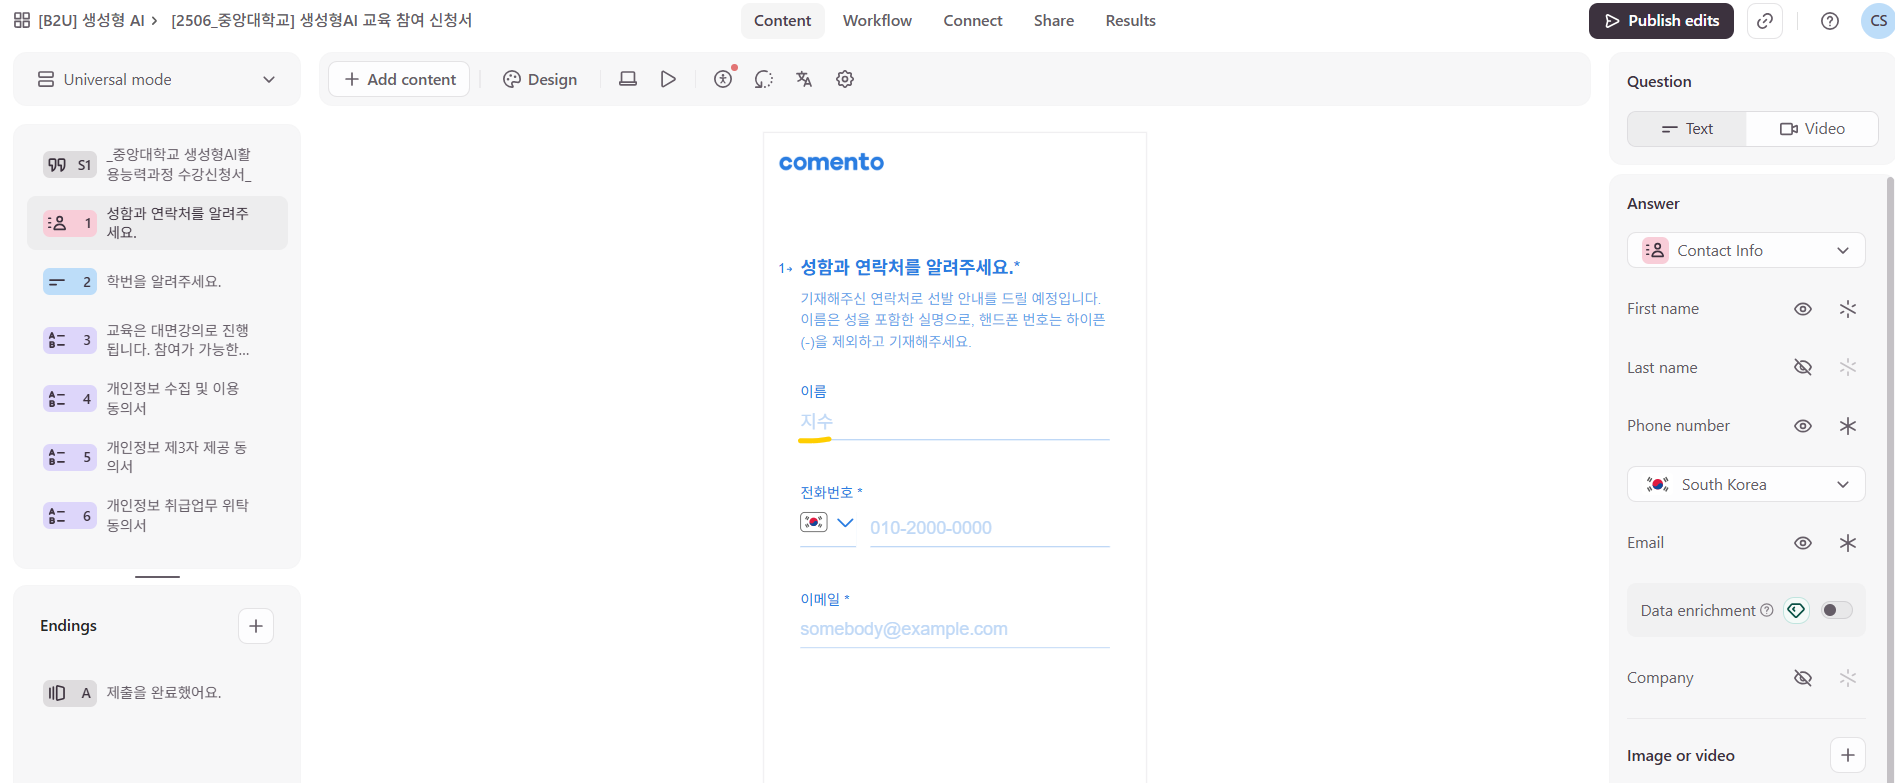Unhide the Last name field
Viewport: 1895px width, 783px height.
point(1803,367)
